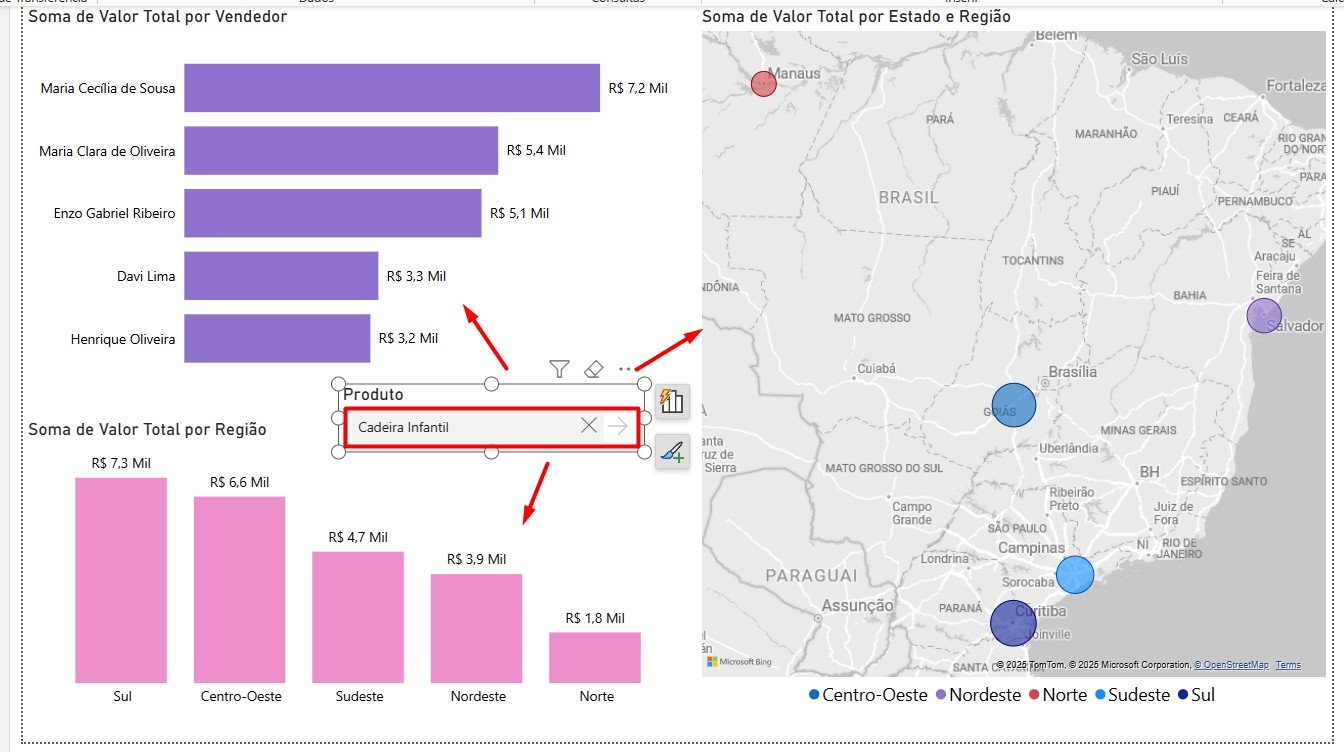Select the Maria Cecília de Sousa bar

(392, 88)
